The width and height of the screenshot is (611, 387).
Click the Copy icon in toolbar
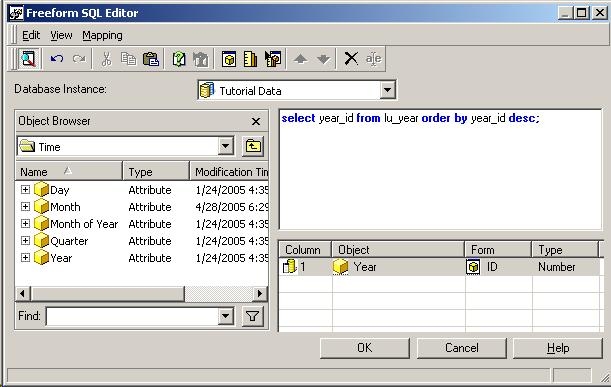point(128,59)
